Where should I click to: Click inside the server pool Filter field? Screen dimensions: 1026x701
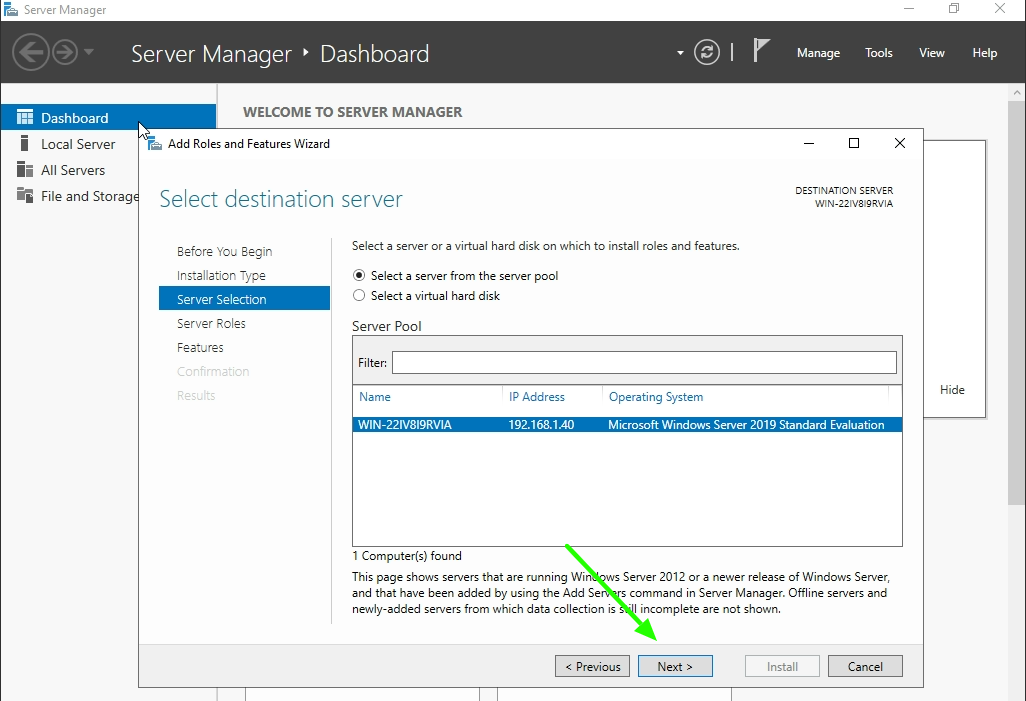point(644,362)
